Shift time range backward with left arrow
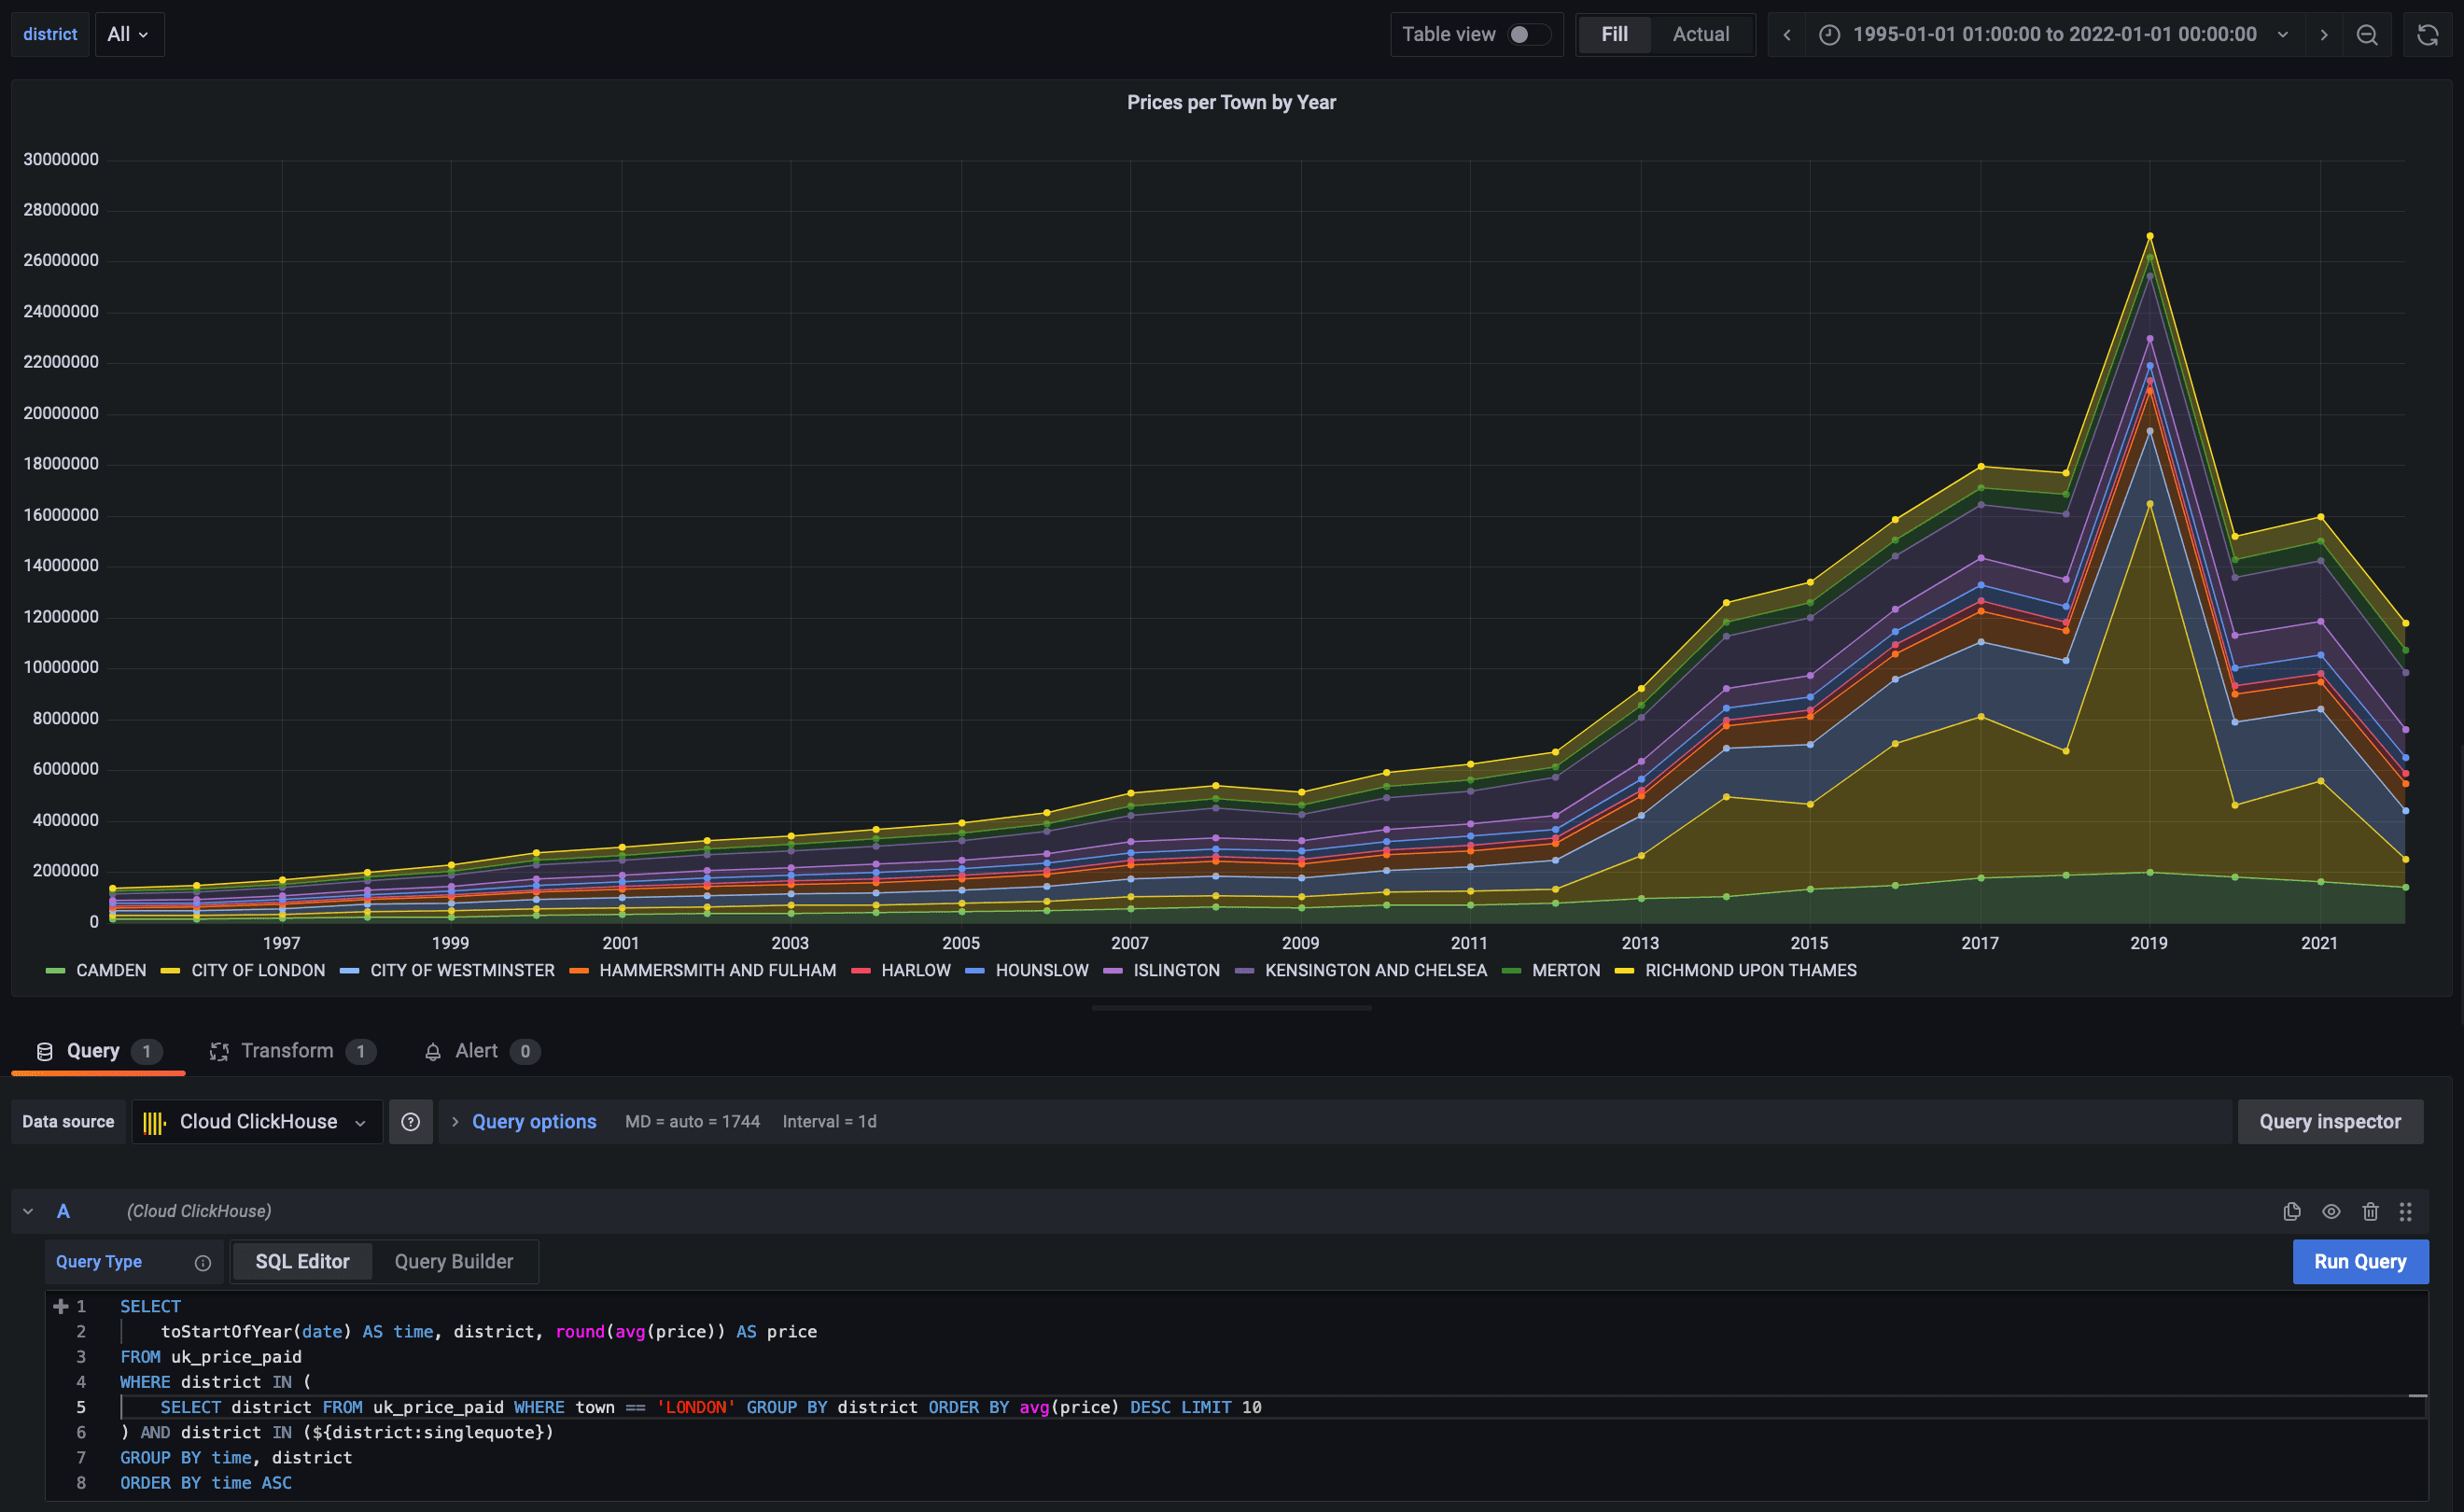 pos(1787,35)
